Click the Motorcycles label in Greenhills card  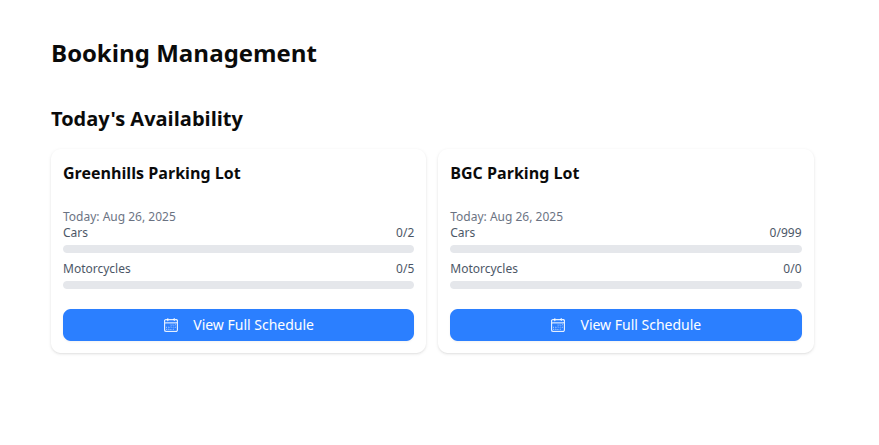(97, 269)
